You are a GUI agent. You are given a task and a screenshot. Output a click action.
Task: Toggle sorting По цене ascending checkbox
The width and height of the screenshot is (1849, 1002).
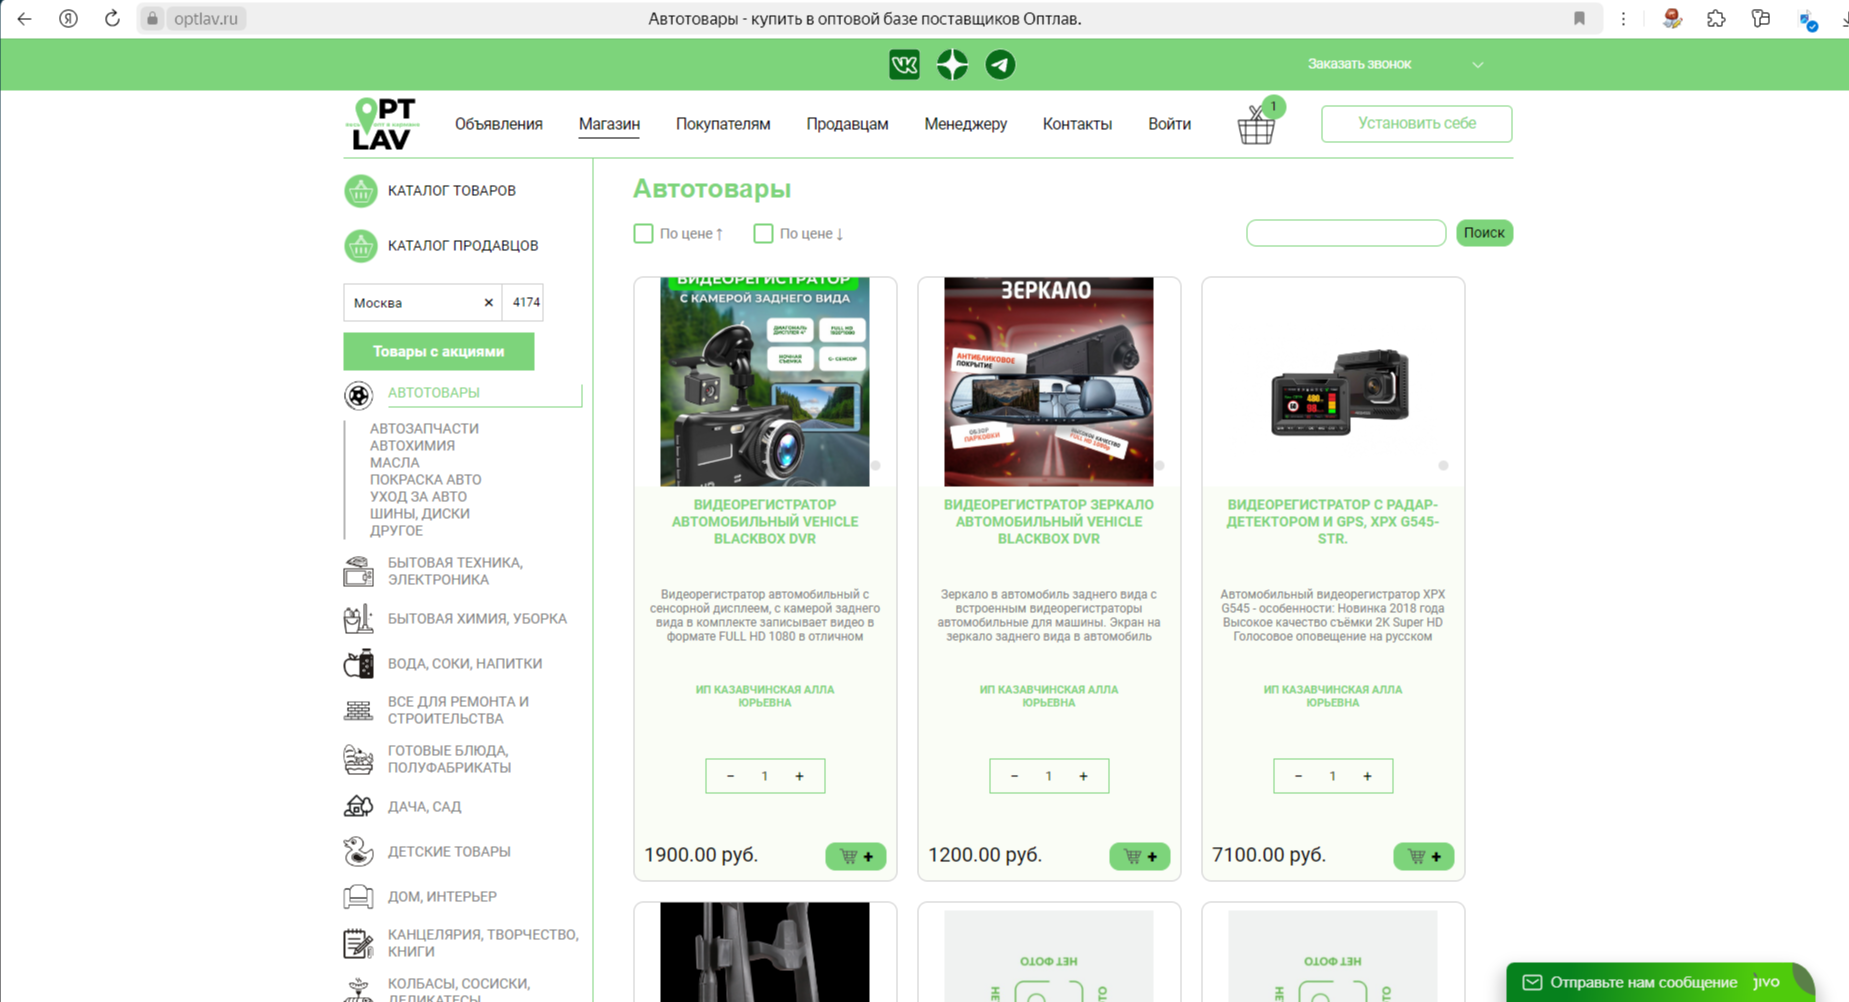643,233
